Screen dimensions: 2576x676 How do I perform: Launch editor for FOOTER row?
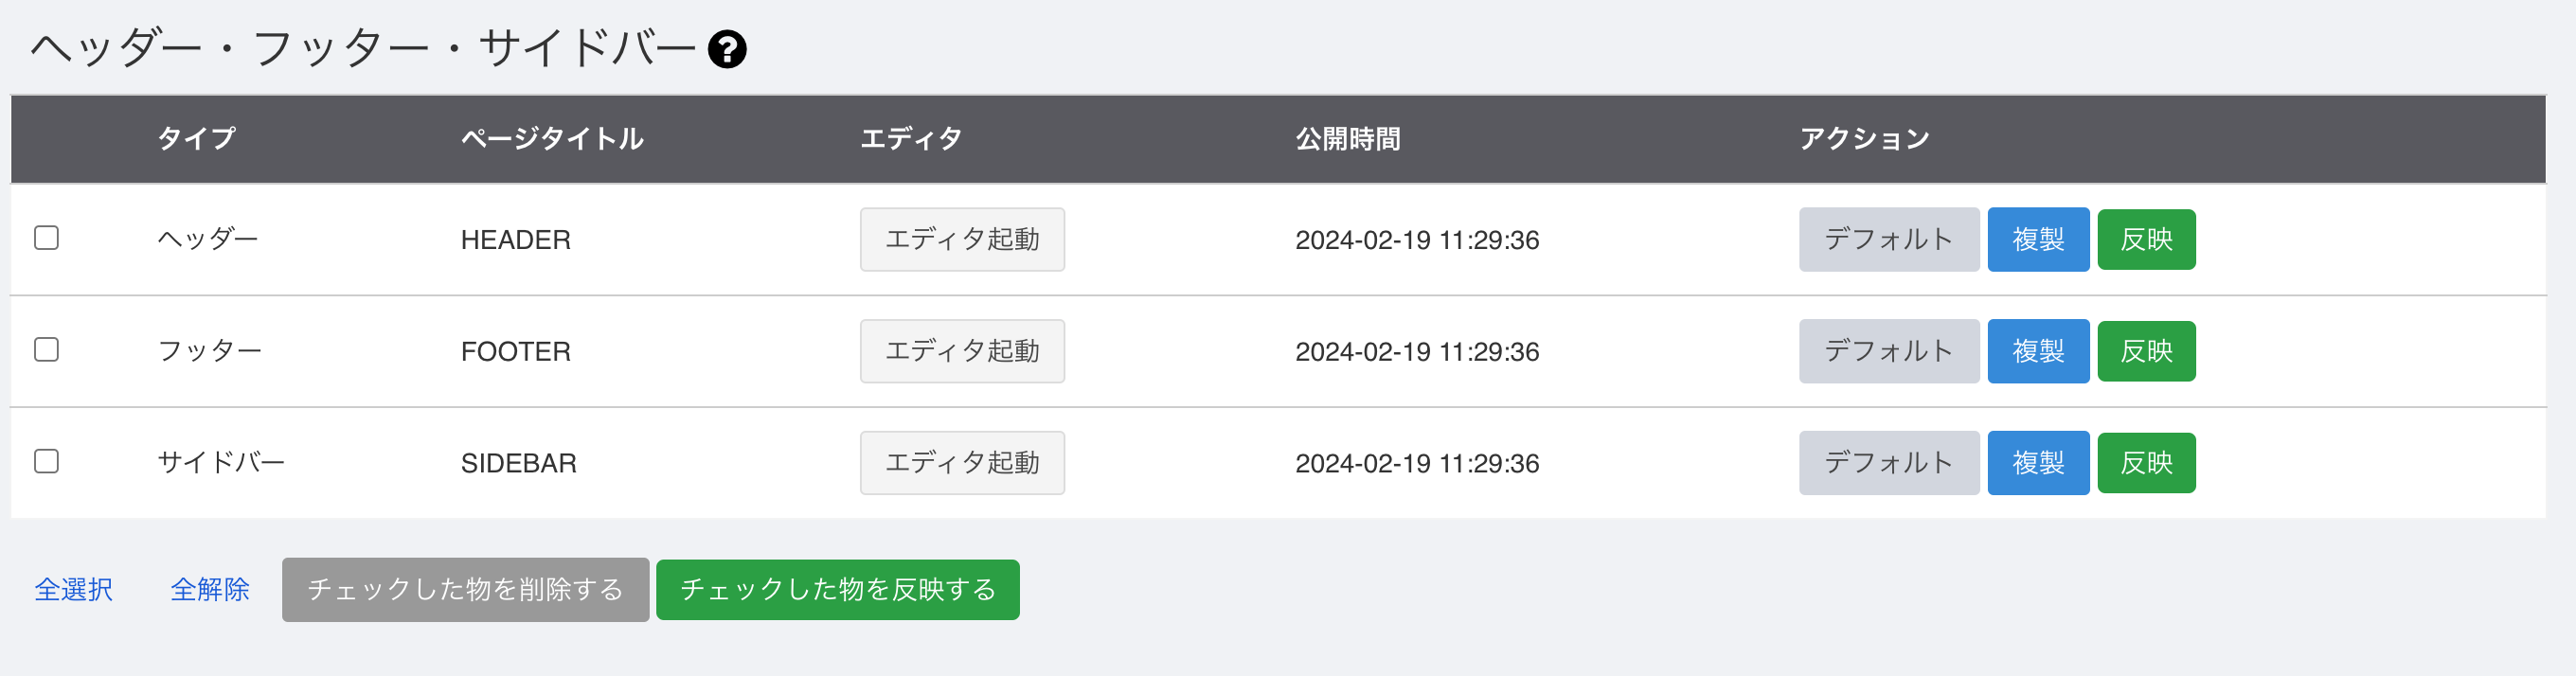click(962, 351)
